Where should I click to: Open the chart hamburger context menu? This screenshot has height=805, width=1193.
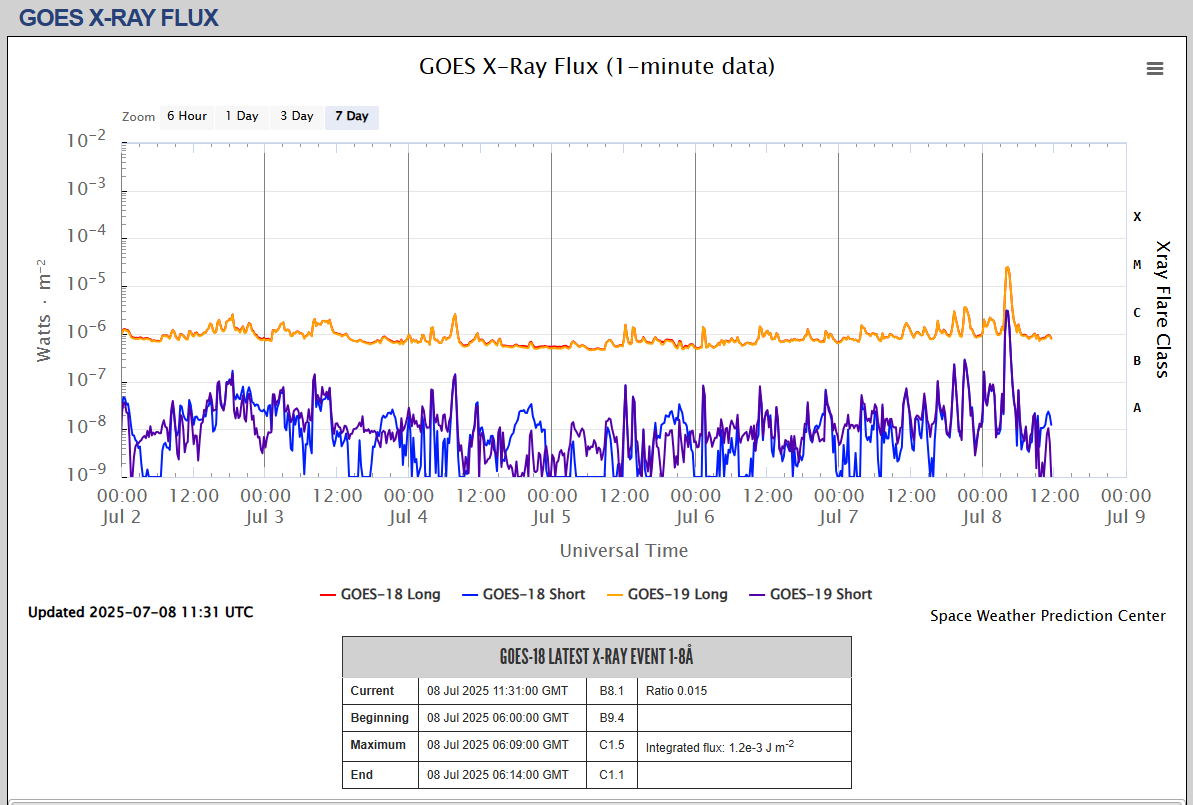[x=1154, y=68]
